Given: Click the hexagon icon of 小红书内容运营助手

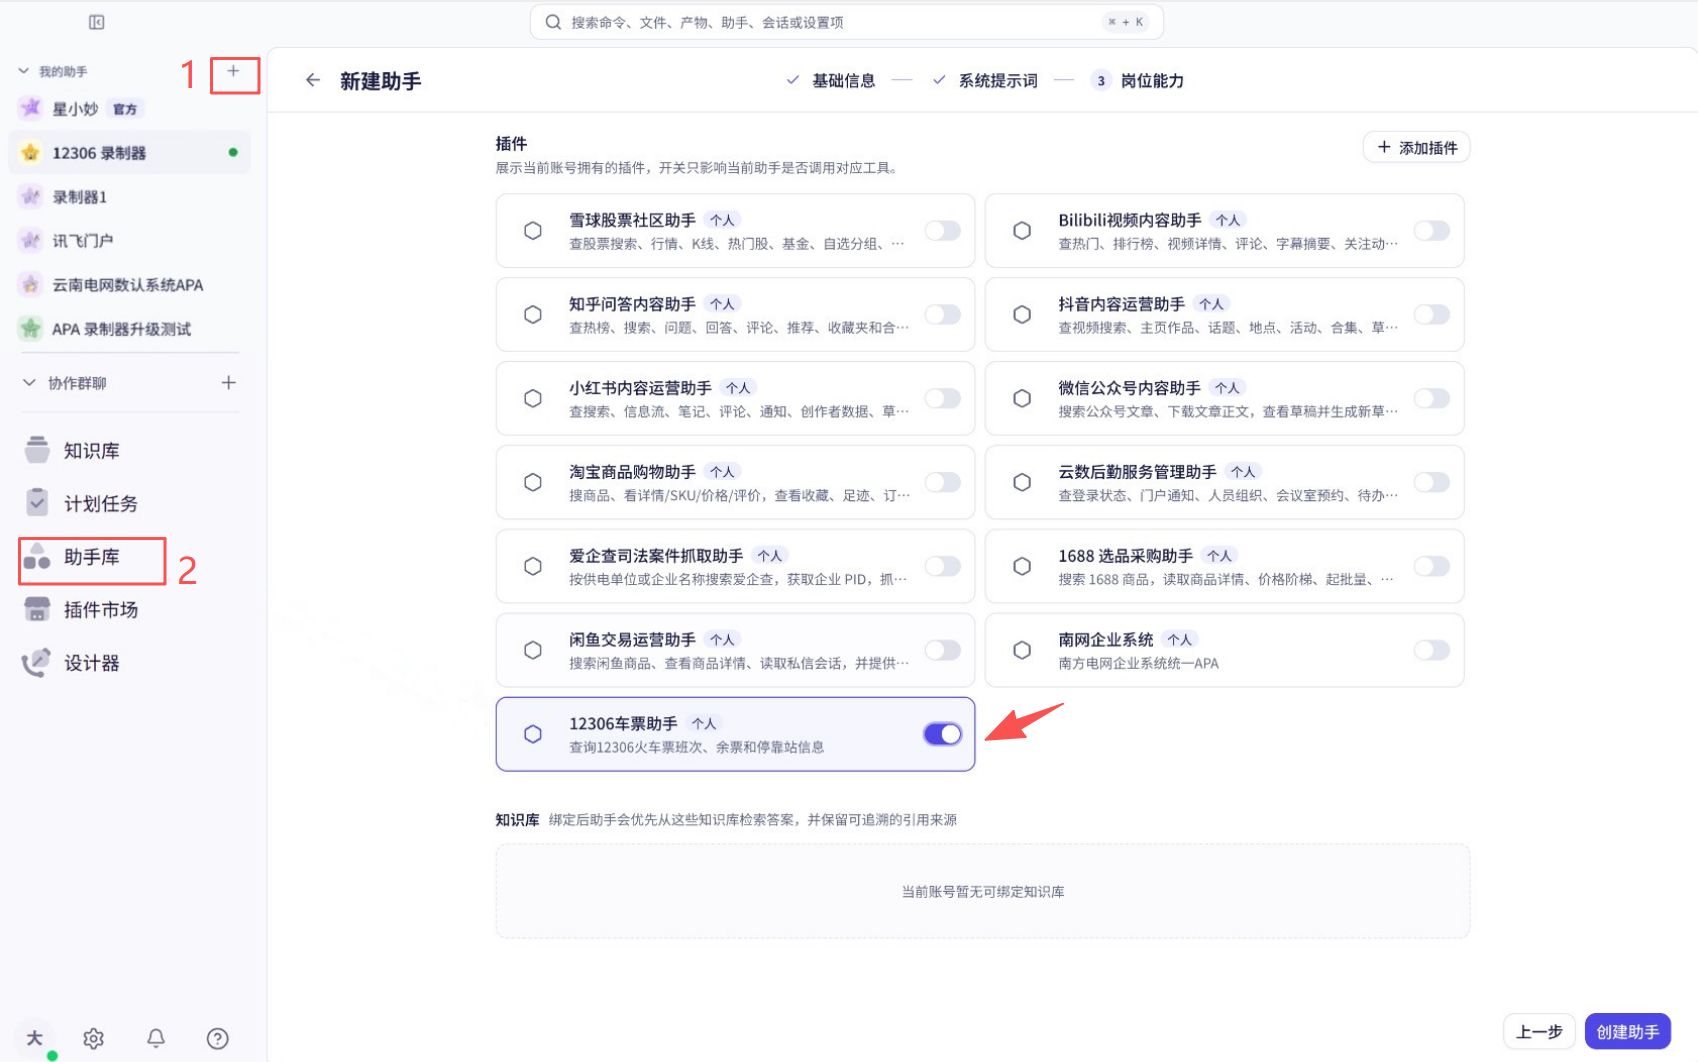Looking at the screenshot, I should [533, 399].
